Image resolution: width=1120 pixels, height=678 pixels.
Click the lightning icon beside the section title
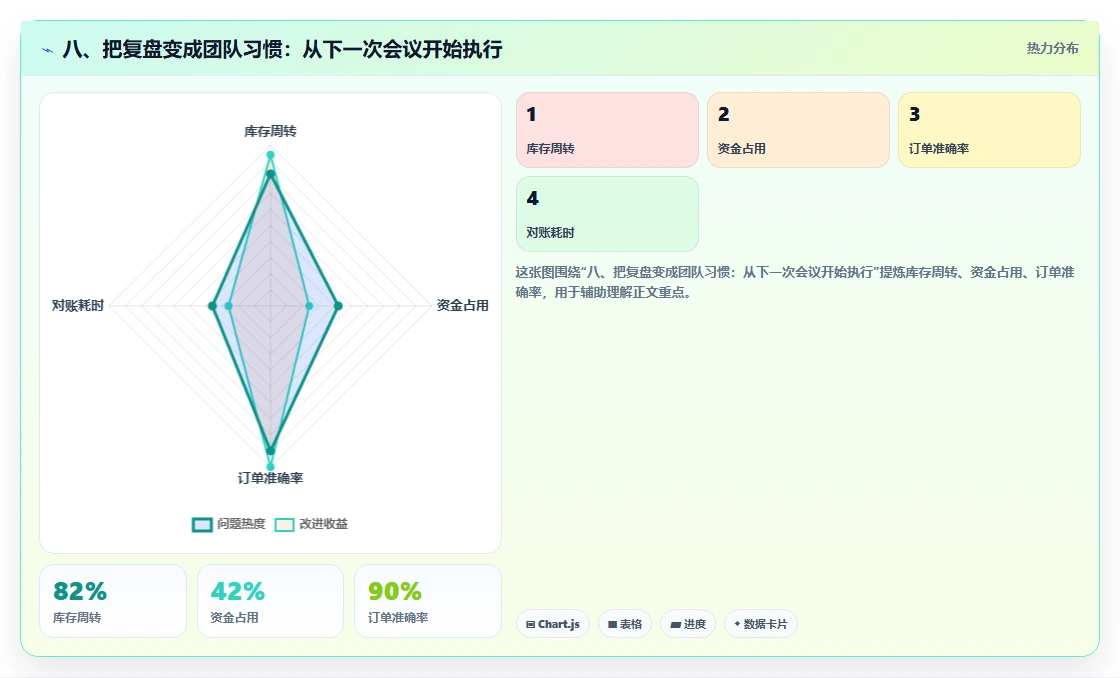coord(48,50)
